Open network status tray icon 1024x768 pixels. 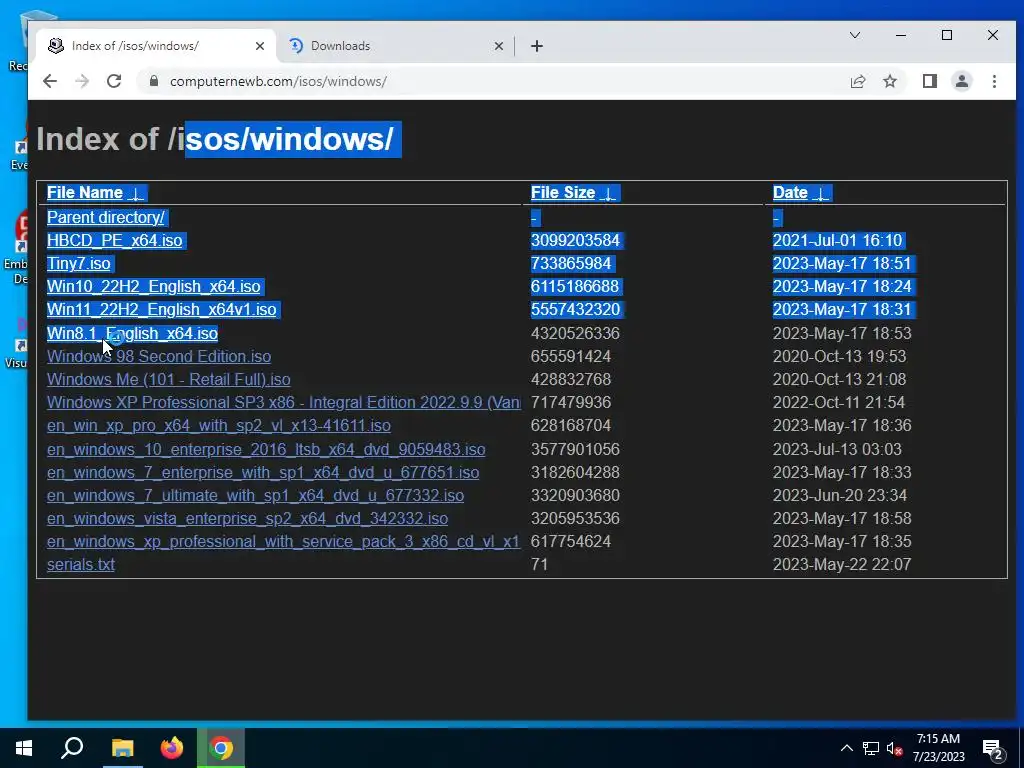(x=871, y=748)
